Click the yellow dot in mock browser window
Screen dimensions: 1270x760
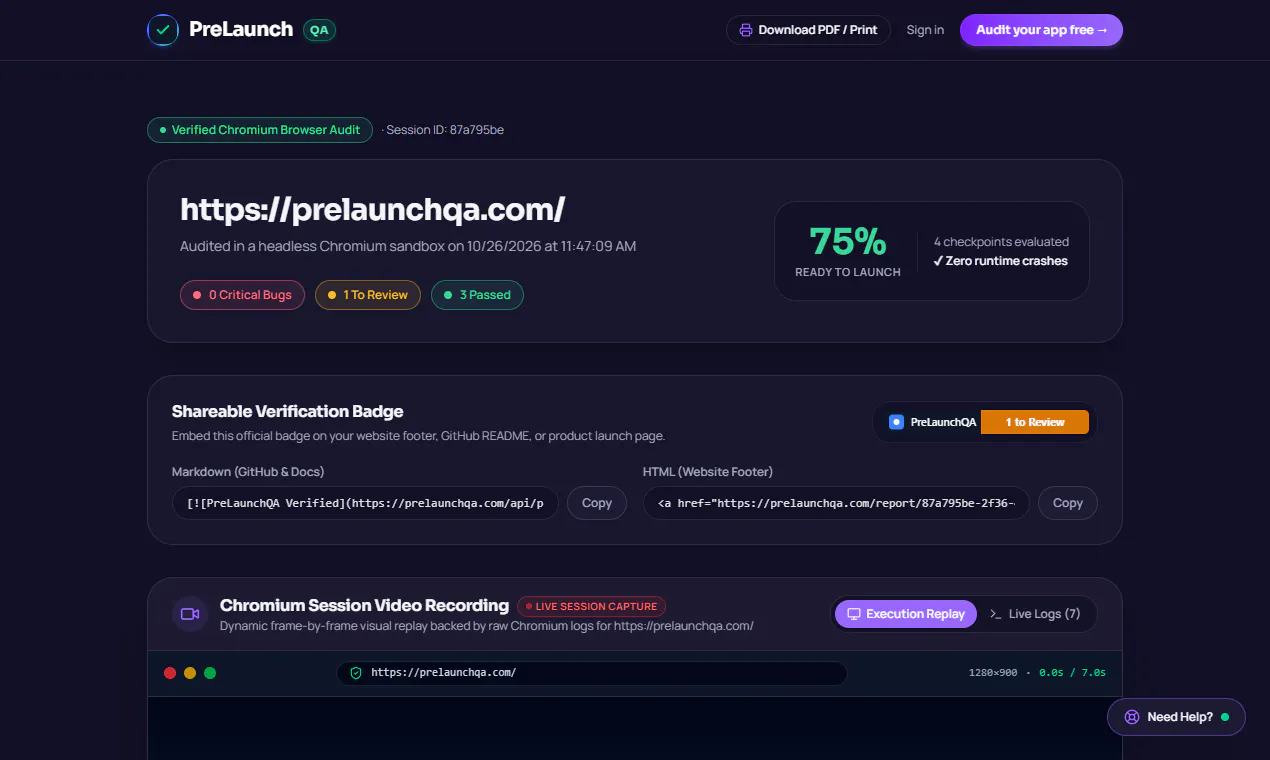(190, 673)
